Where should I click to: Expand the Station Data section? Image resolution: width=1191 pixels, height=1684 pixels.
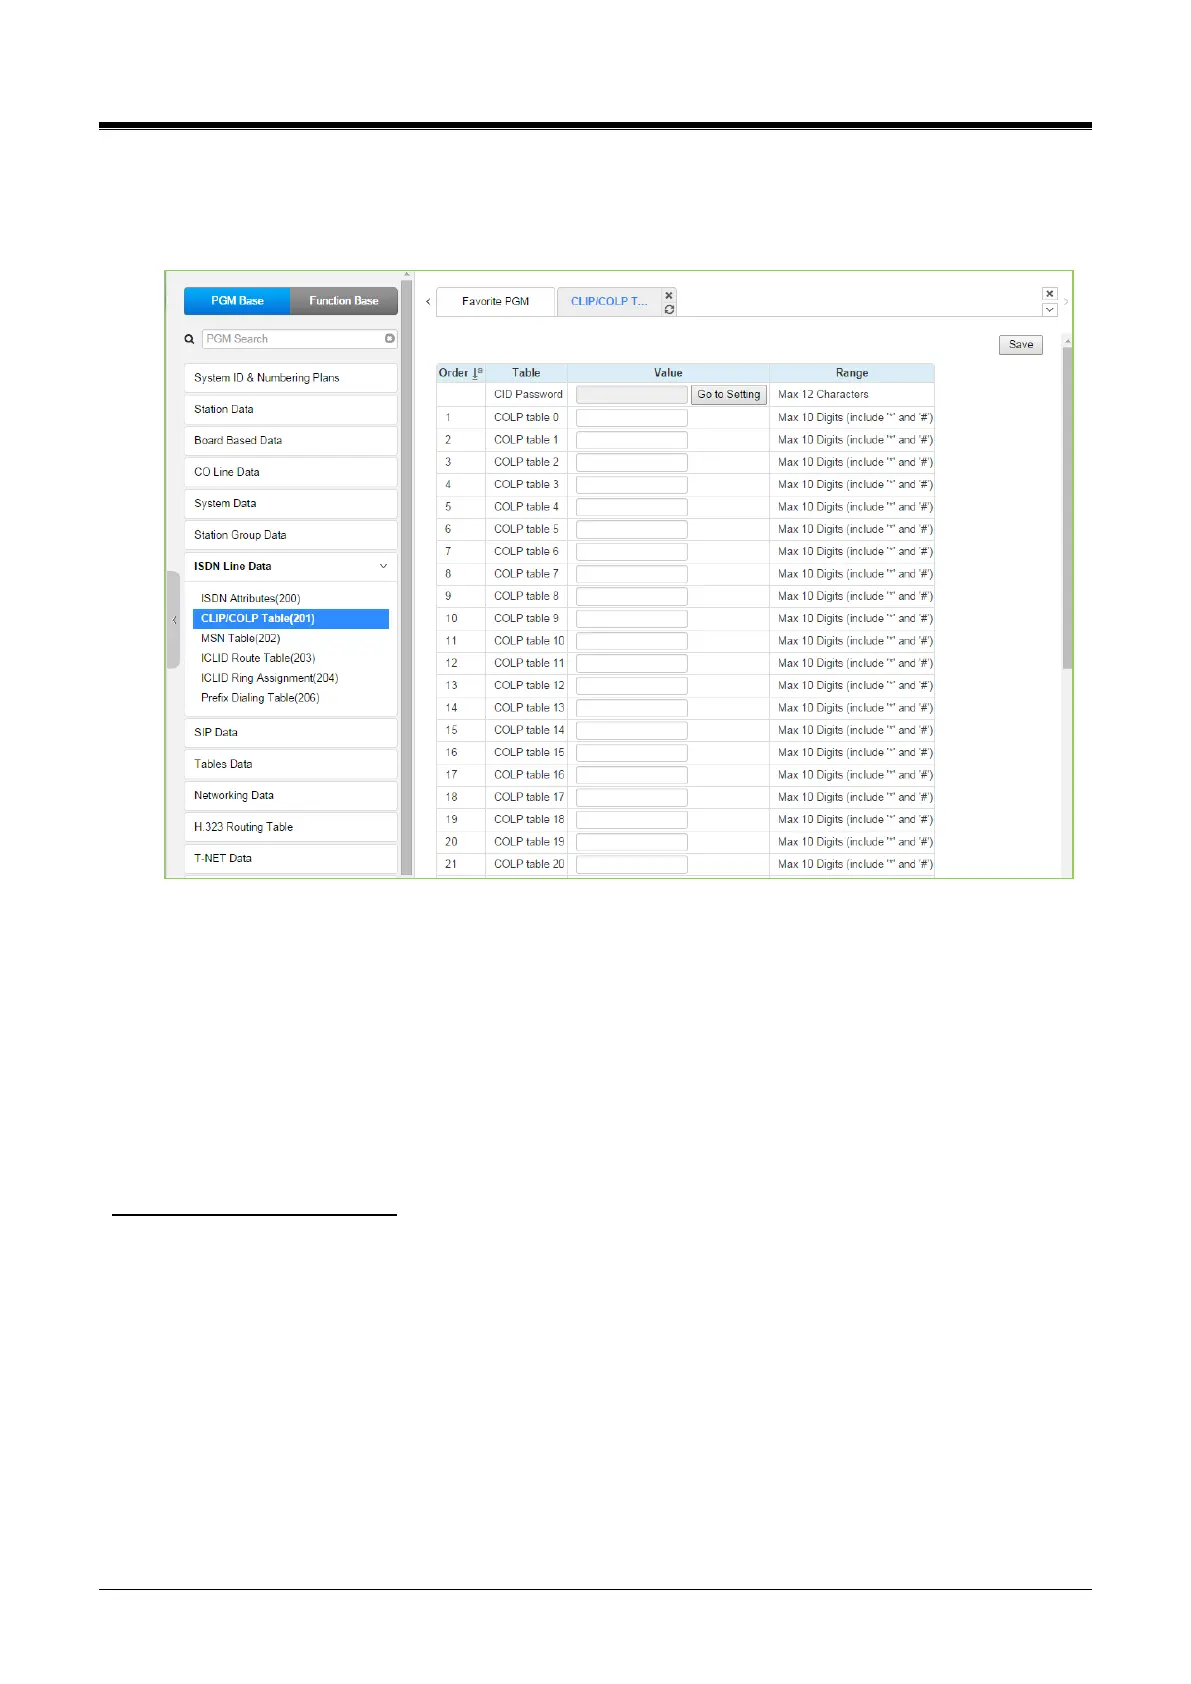point(291,409)
